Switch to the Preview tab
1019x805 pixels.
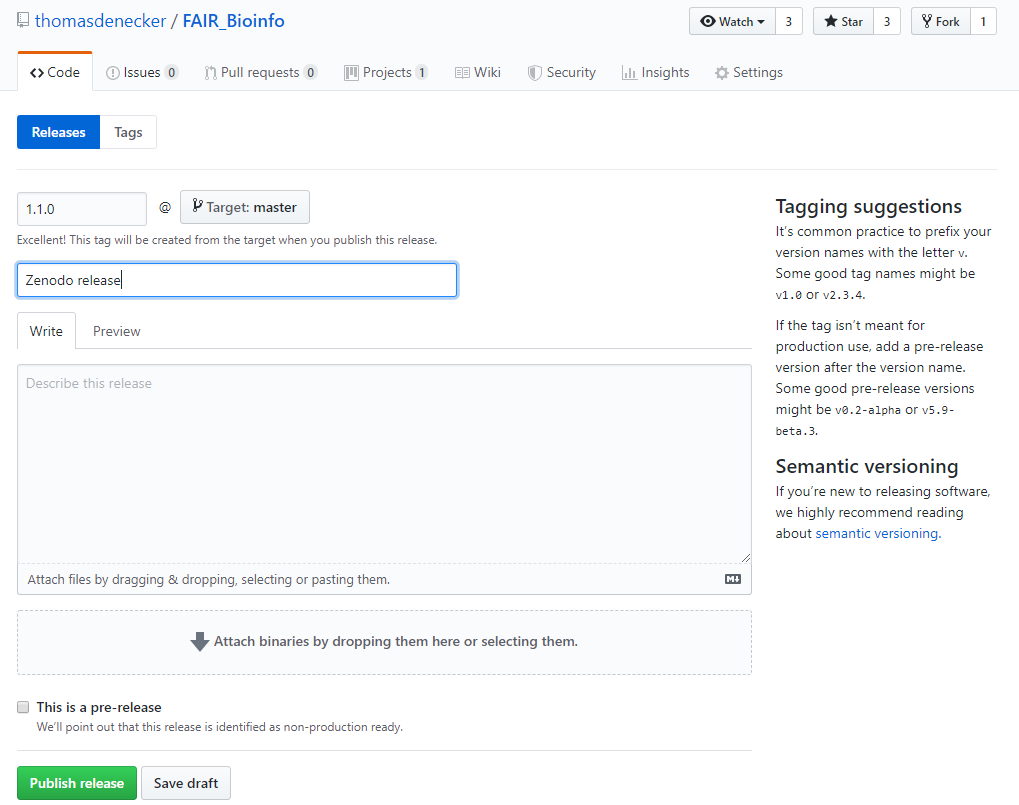click(116, 331)
